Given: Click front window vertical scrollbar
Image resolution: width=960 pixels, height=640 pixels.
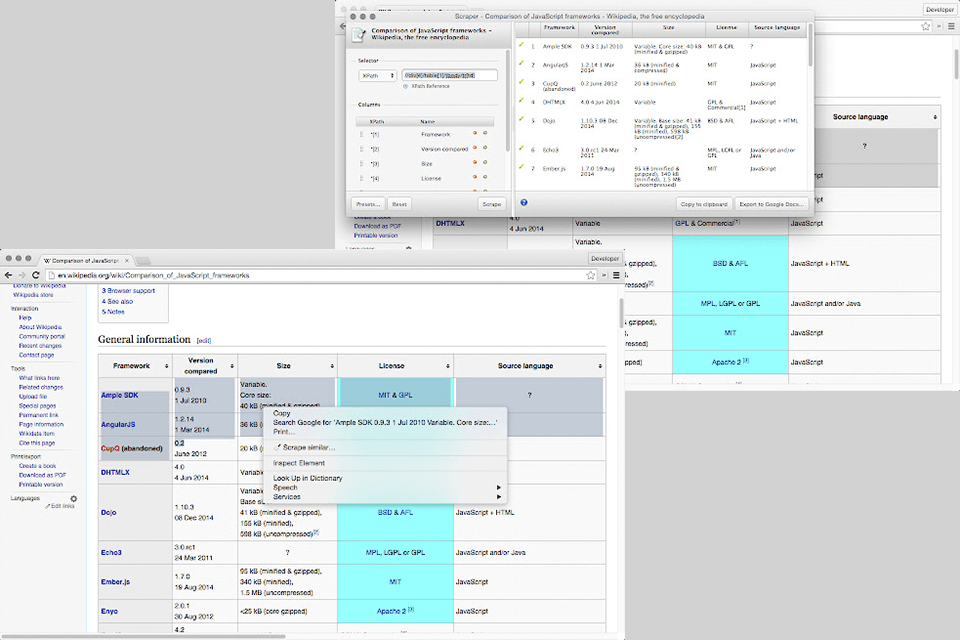Looking at the screenshot, I should pyautogui.click(x=621, y=312).
